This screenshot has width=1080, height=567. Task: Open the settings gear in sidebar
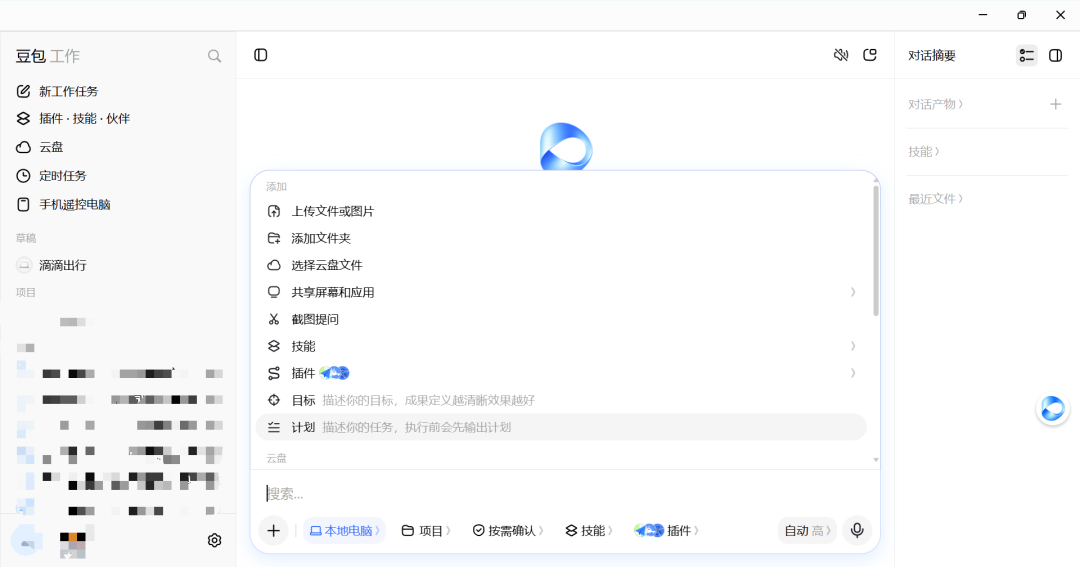pos(214,540)
